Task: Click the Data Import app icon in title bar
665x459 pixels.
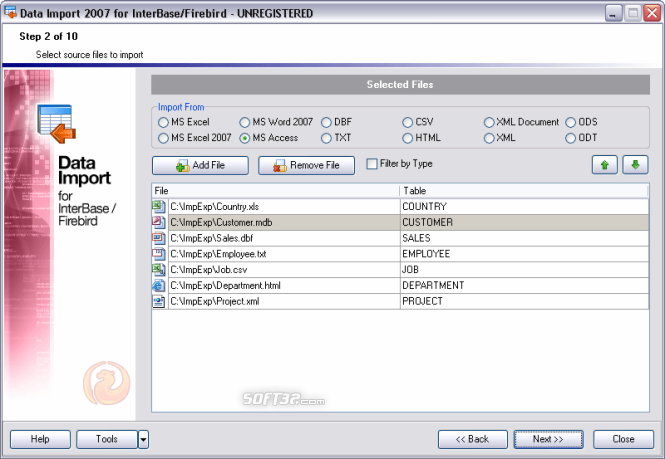Action: click(10, 13)
